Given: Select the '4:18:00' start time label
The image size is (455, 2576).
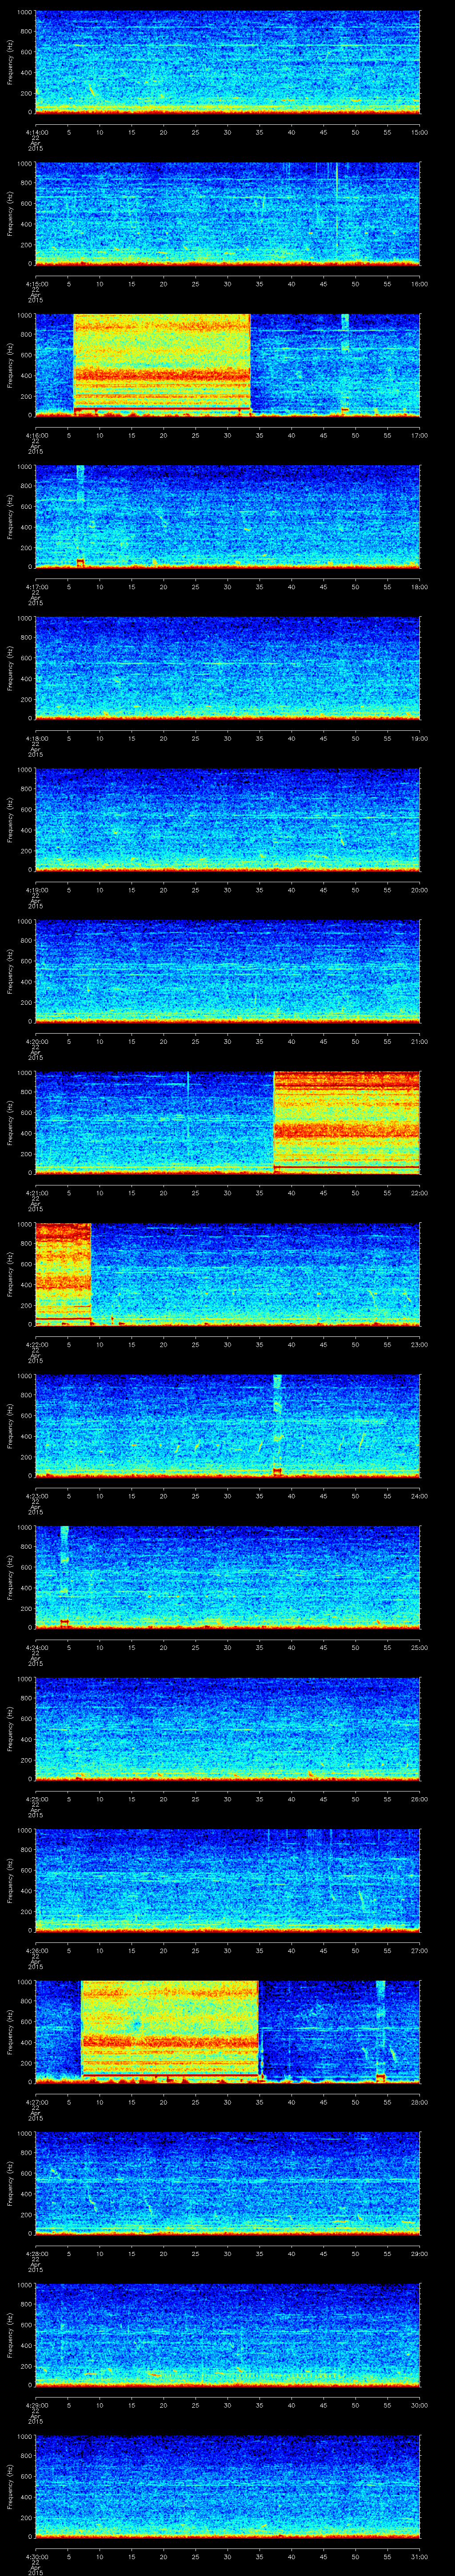Looking at the screenshot, I should click(x=36, y=738).
